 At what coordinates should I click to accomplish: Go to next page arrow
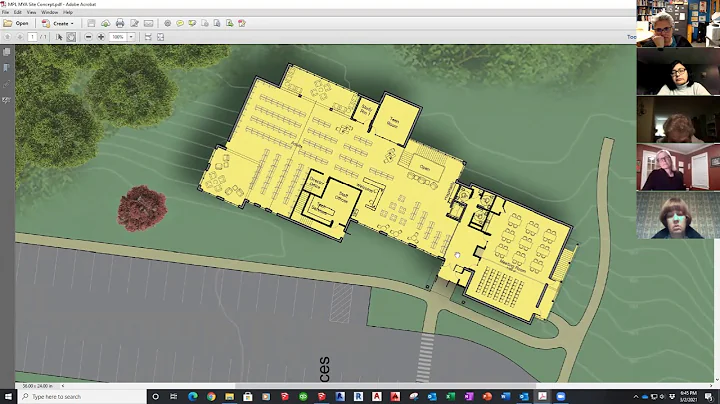[20, 37]
